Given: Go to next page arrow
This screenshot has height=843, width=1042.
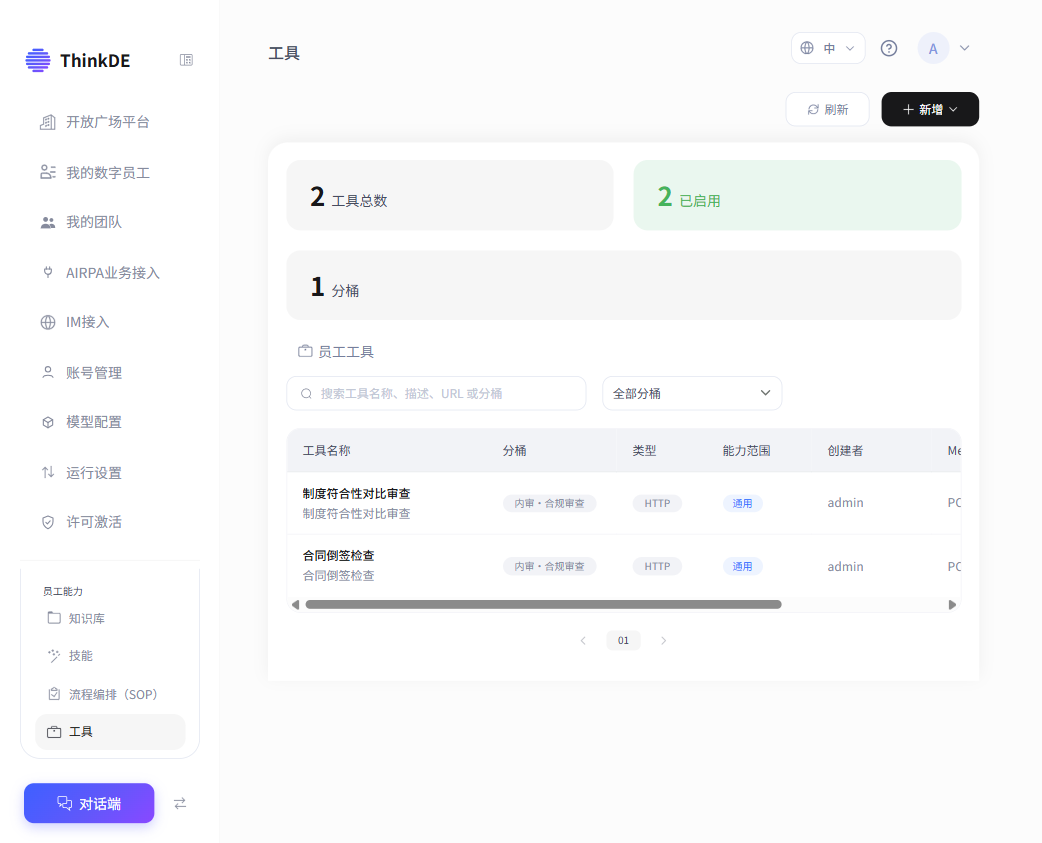Looking at the screenshot, I should point(663,640).
